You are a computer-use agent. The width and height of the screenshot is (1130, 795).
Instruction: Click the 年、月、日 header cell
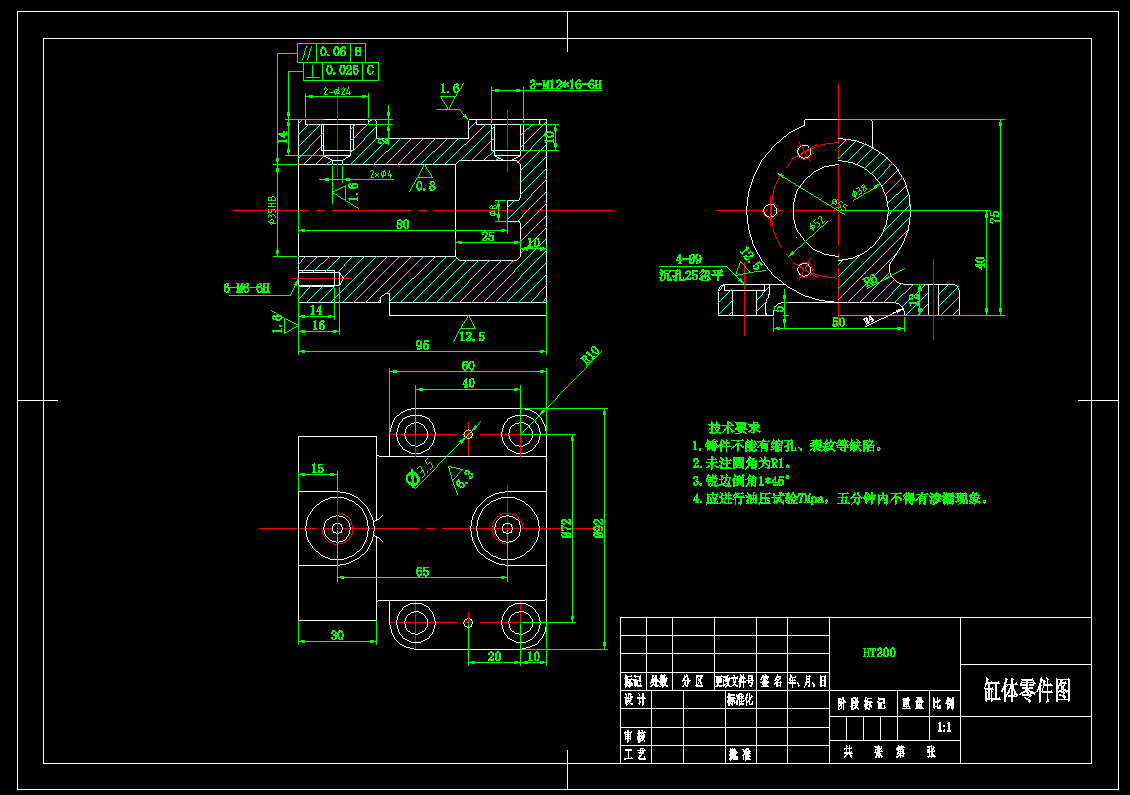808,681
